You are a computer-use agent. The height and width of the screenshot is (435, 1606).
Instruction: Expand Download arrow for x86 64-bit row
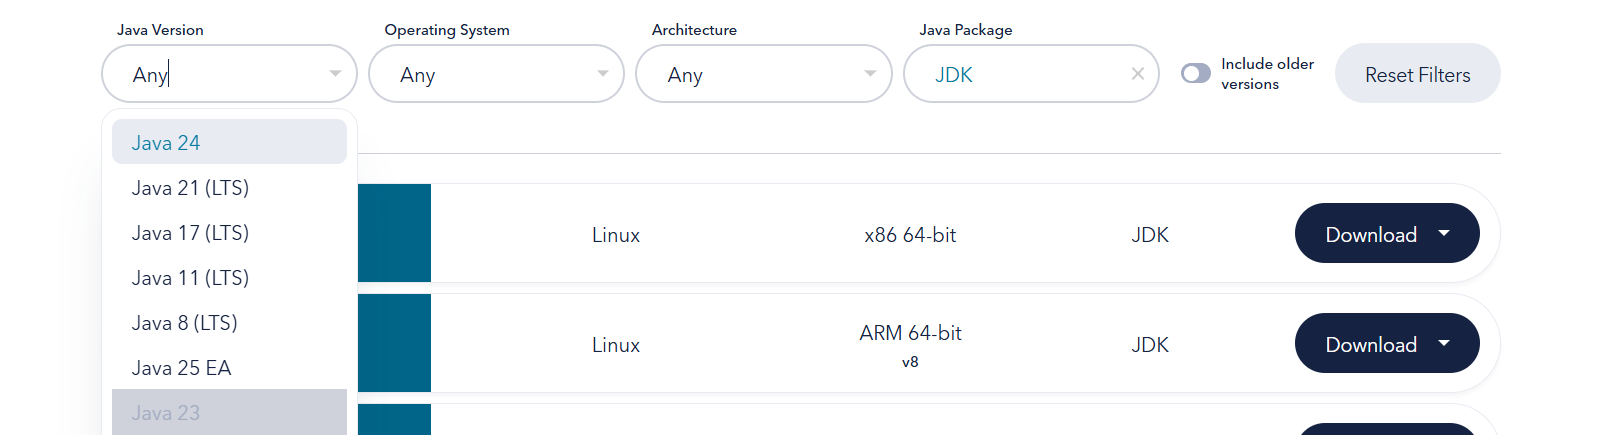pos(1444,233)
